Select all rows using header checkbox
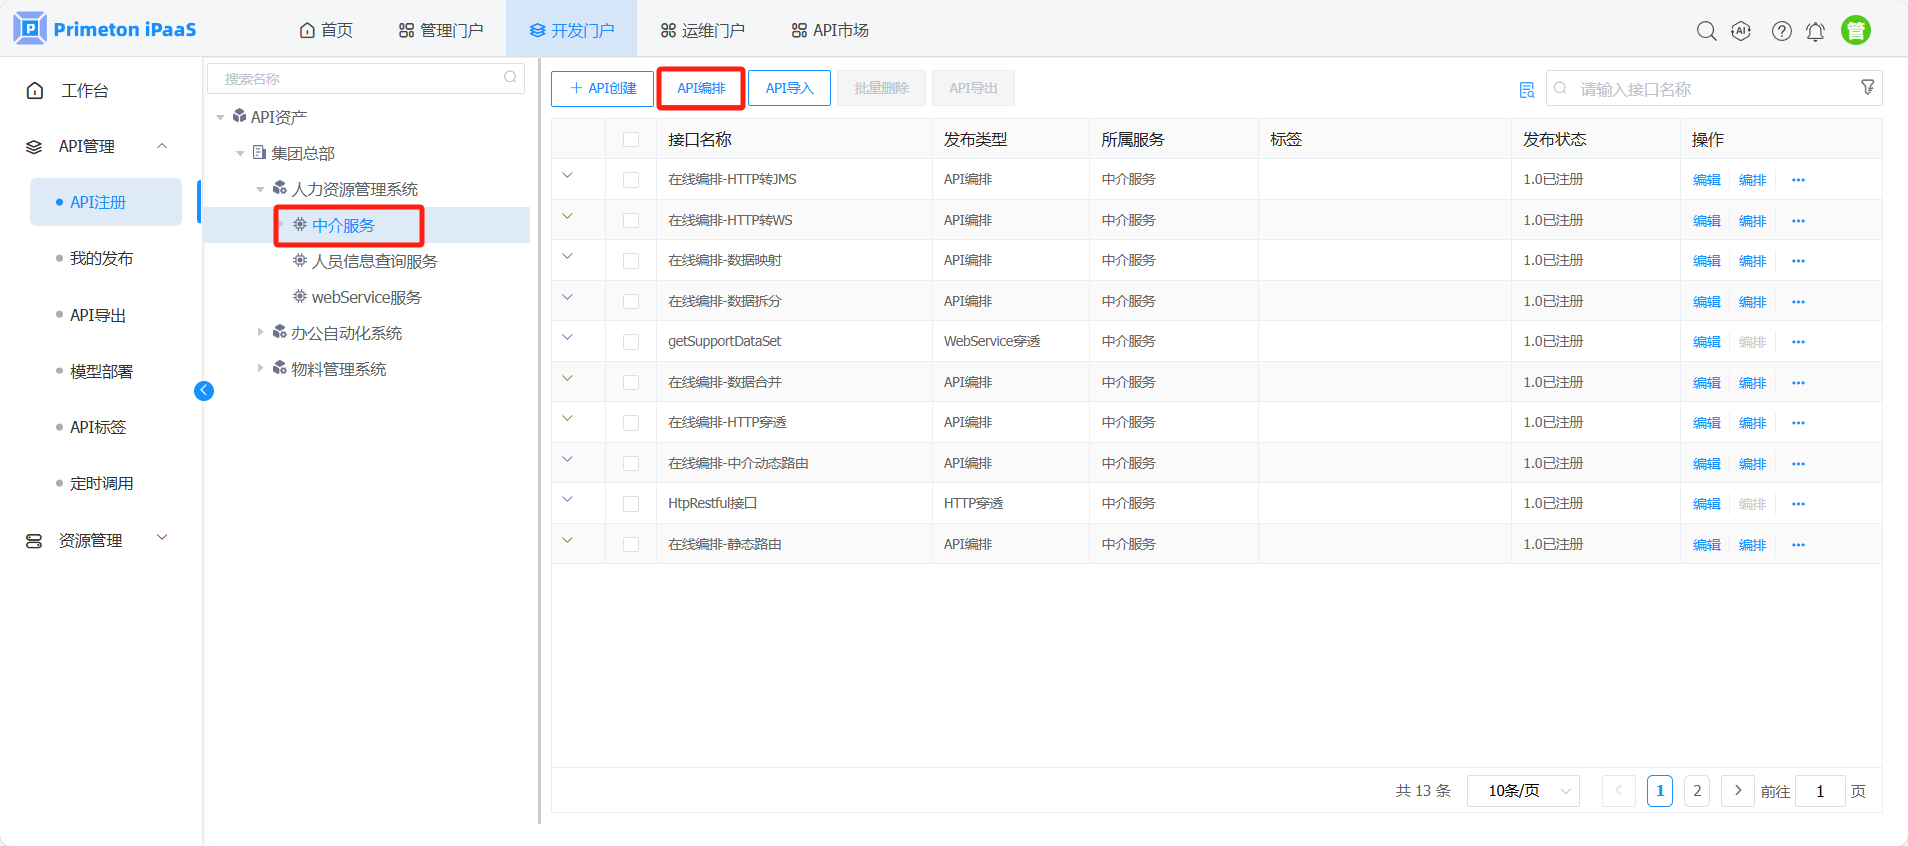1908x846 pixels. coord(631,140)
